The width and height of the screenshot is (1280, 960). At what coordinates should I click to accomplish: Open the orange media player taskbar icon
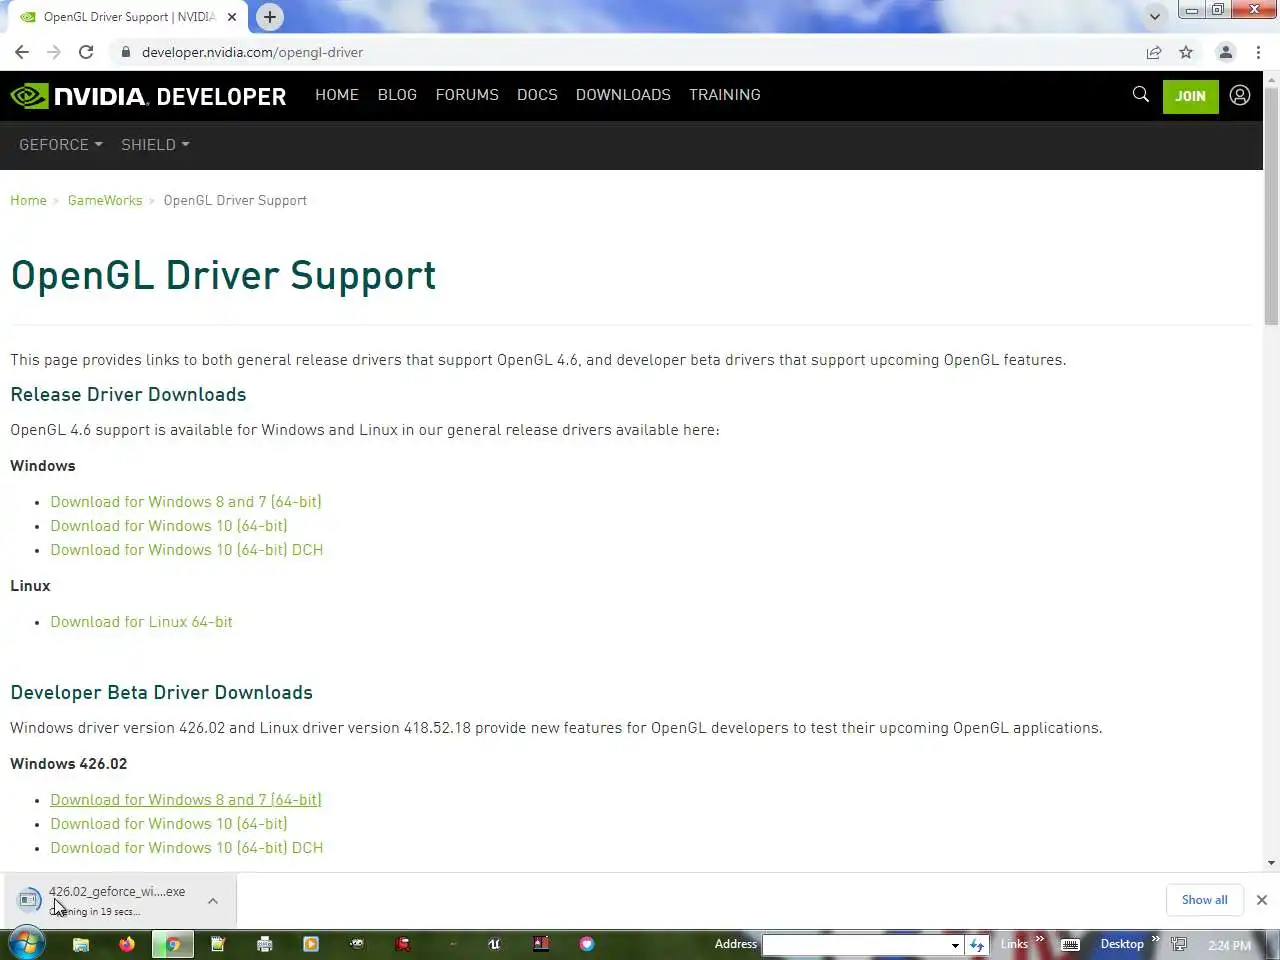coord(311,944)
